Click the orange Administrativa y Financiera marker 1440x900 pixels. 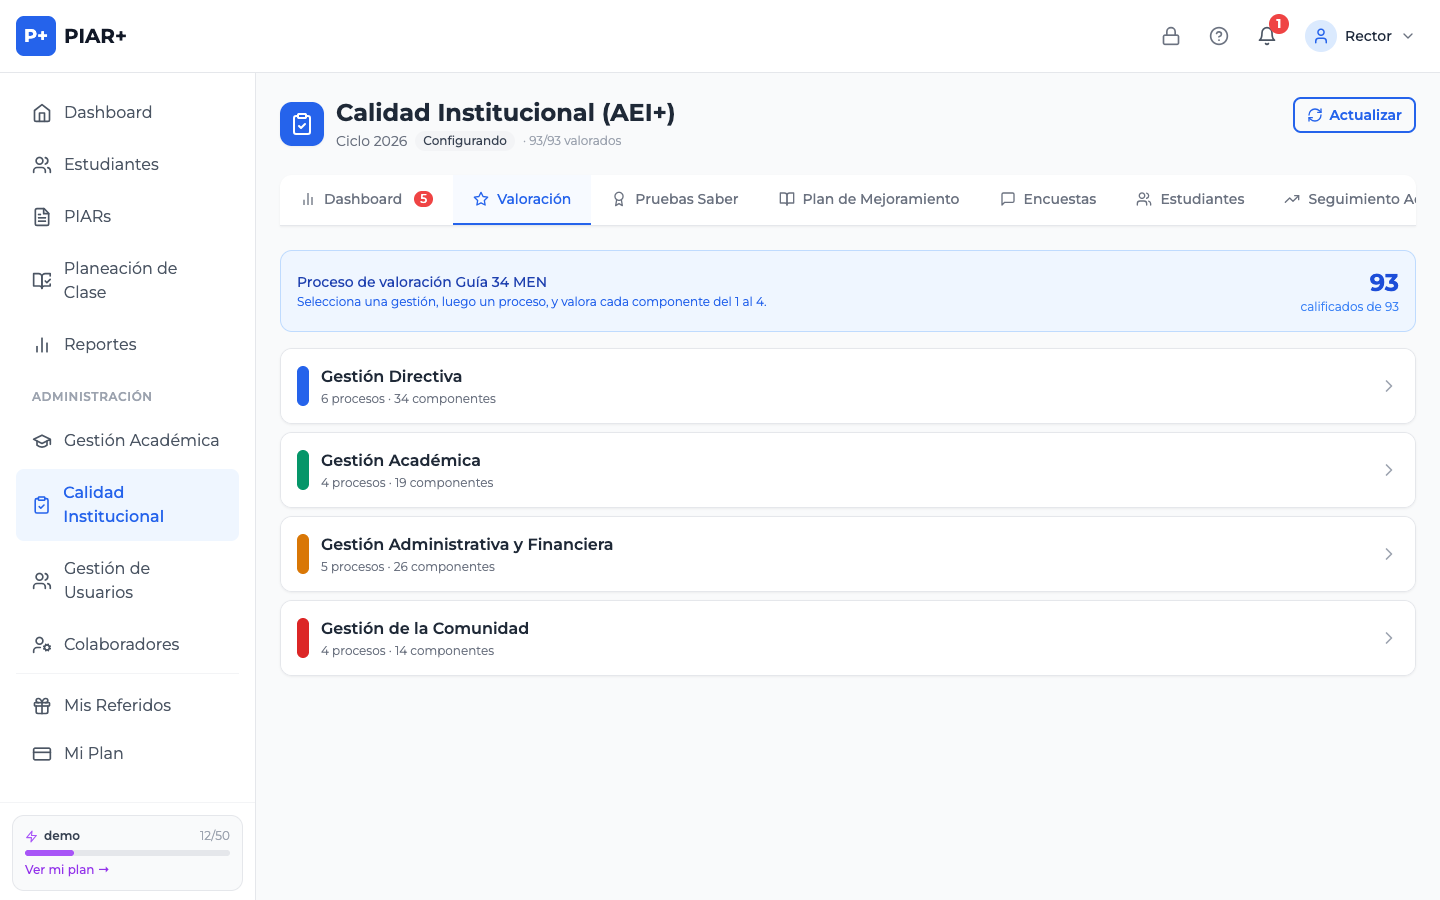[303, 554]
